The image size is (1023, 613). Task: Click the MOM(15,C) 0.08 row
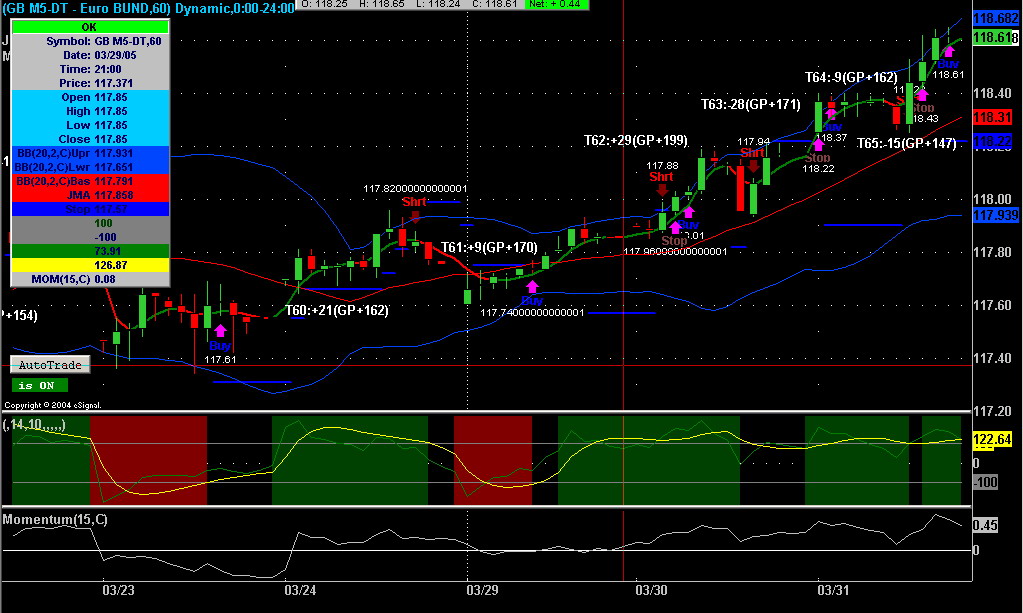pyautogui.click(x=90, y=280)
